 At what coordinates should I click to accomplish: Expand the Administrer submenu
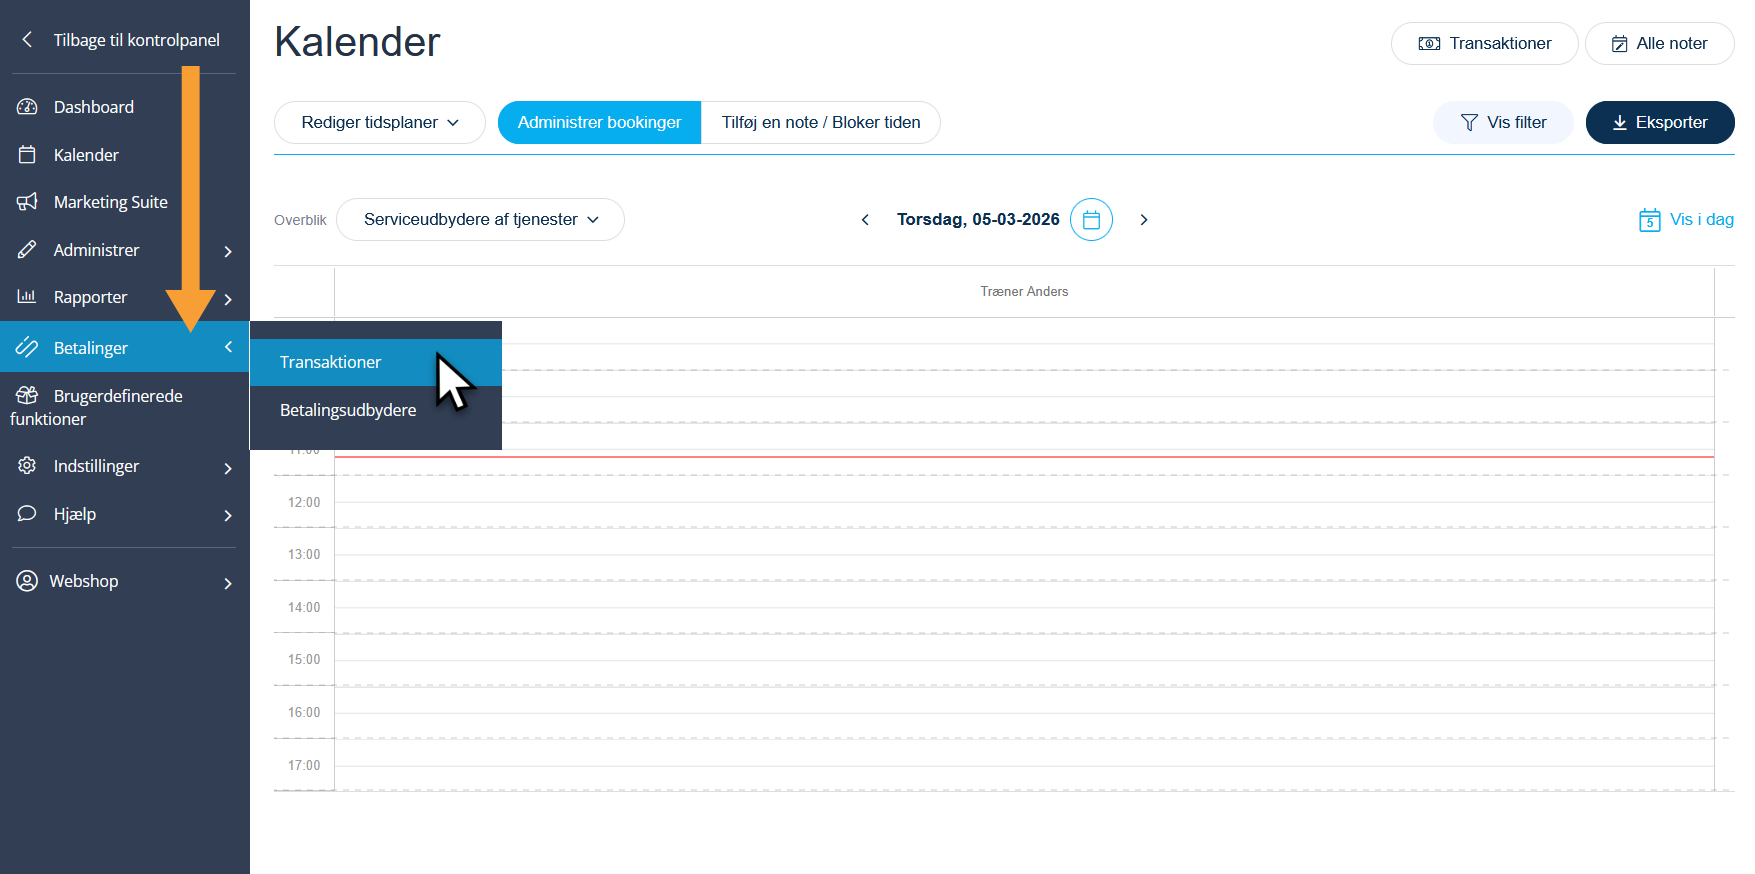[228, 251]
